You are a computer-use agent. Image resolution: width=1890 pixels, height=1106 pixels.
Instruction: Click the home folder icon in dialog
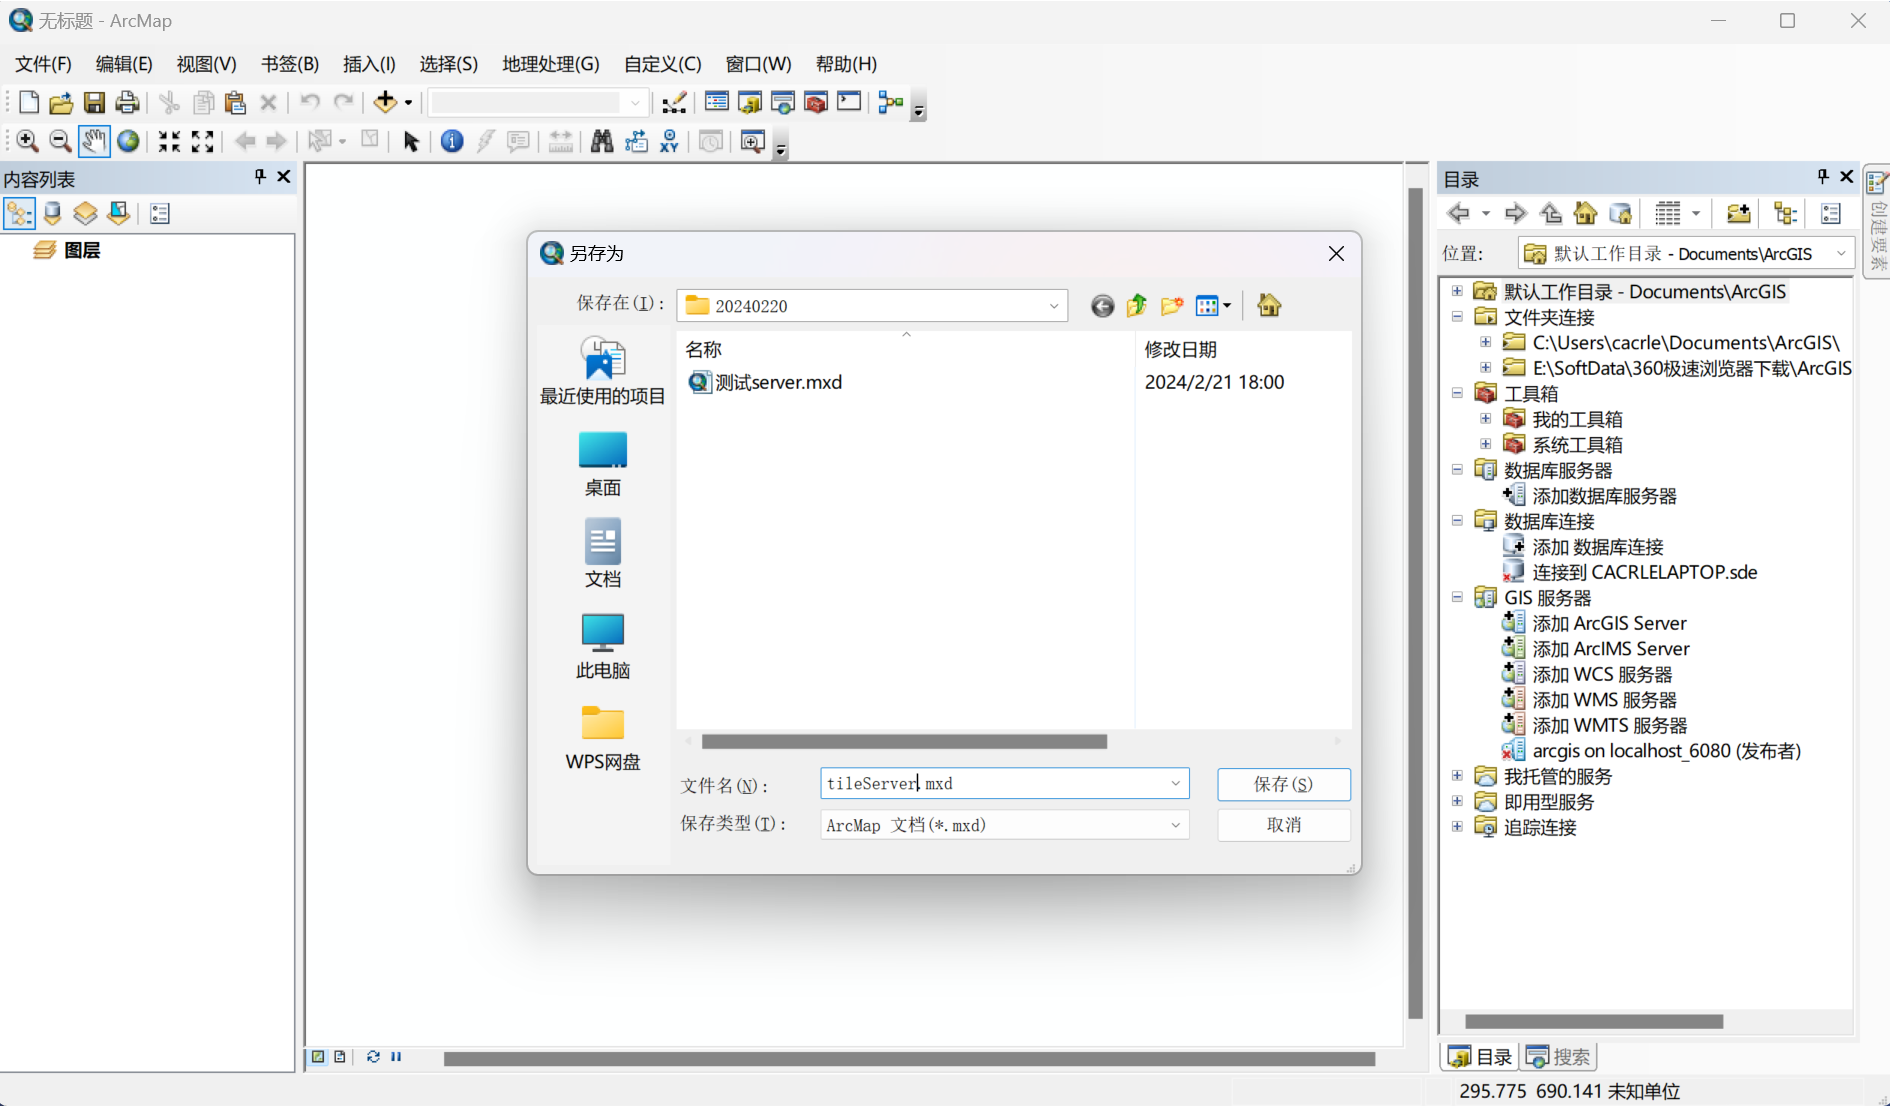pos(1269,306)
